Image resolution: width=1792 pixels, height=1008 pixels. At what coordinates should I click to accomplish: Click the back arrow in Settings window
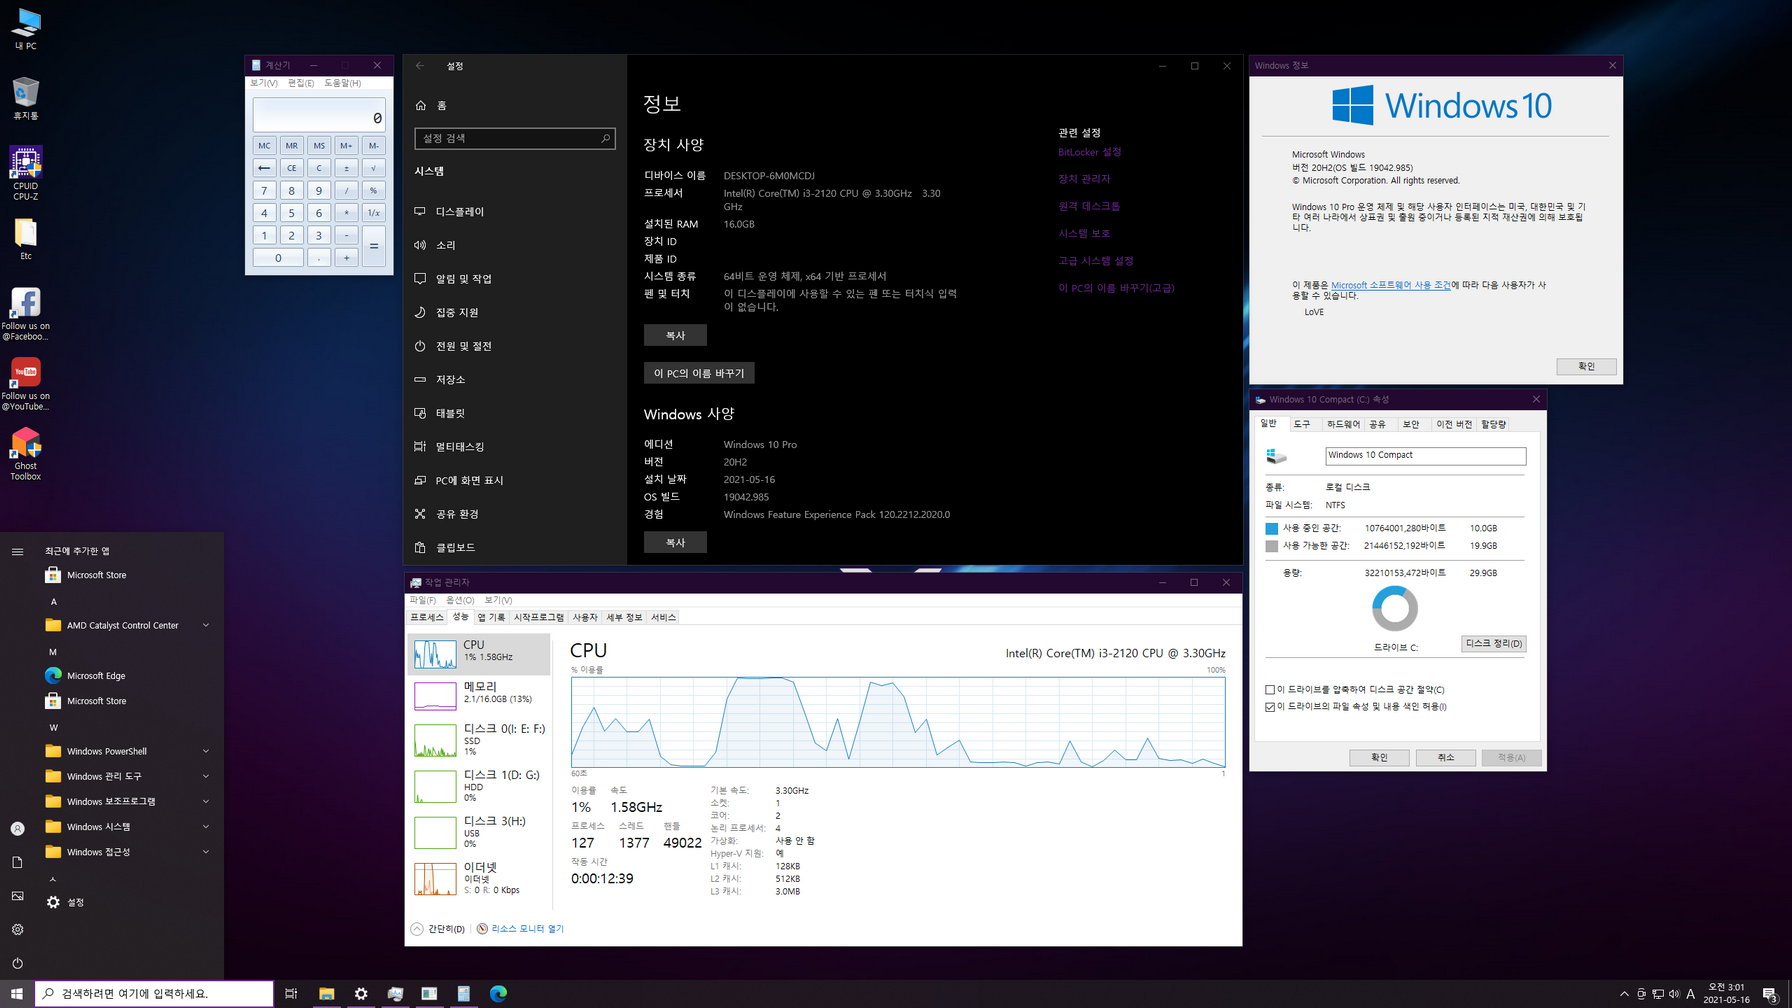tap(420, 66)
